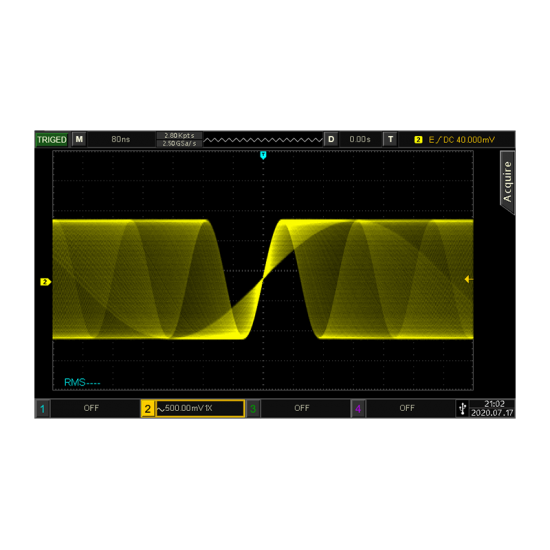Screen dimensions: 550x550
Task: Click channel 3 OFF status
Action: [302, 408]
